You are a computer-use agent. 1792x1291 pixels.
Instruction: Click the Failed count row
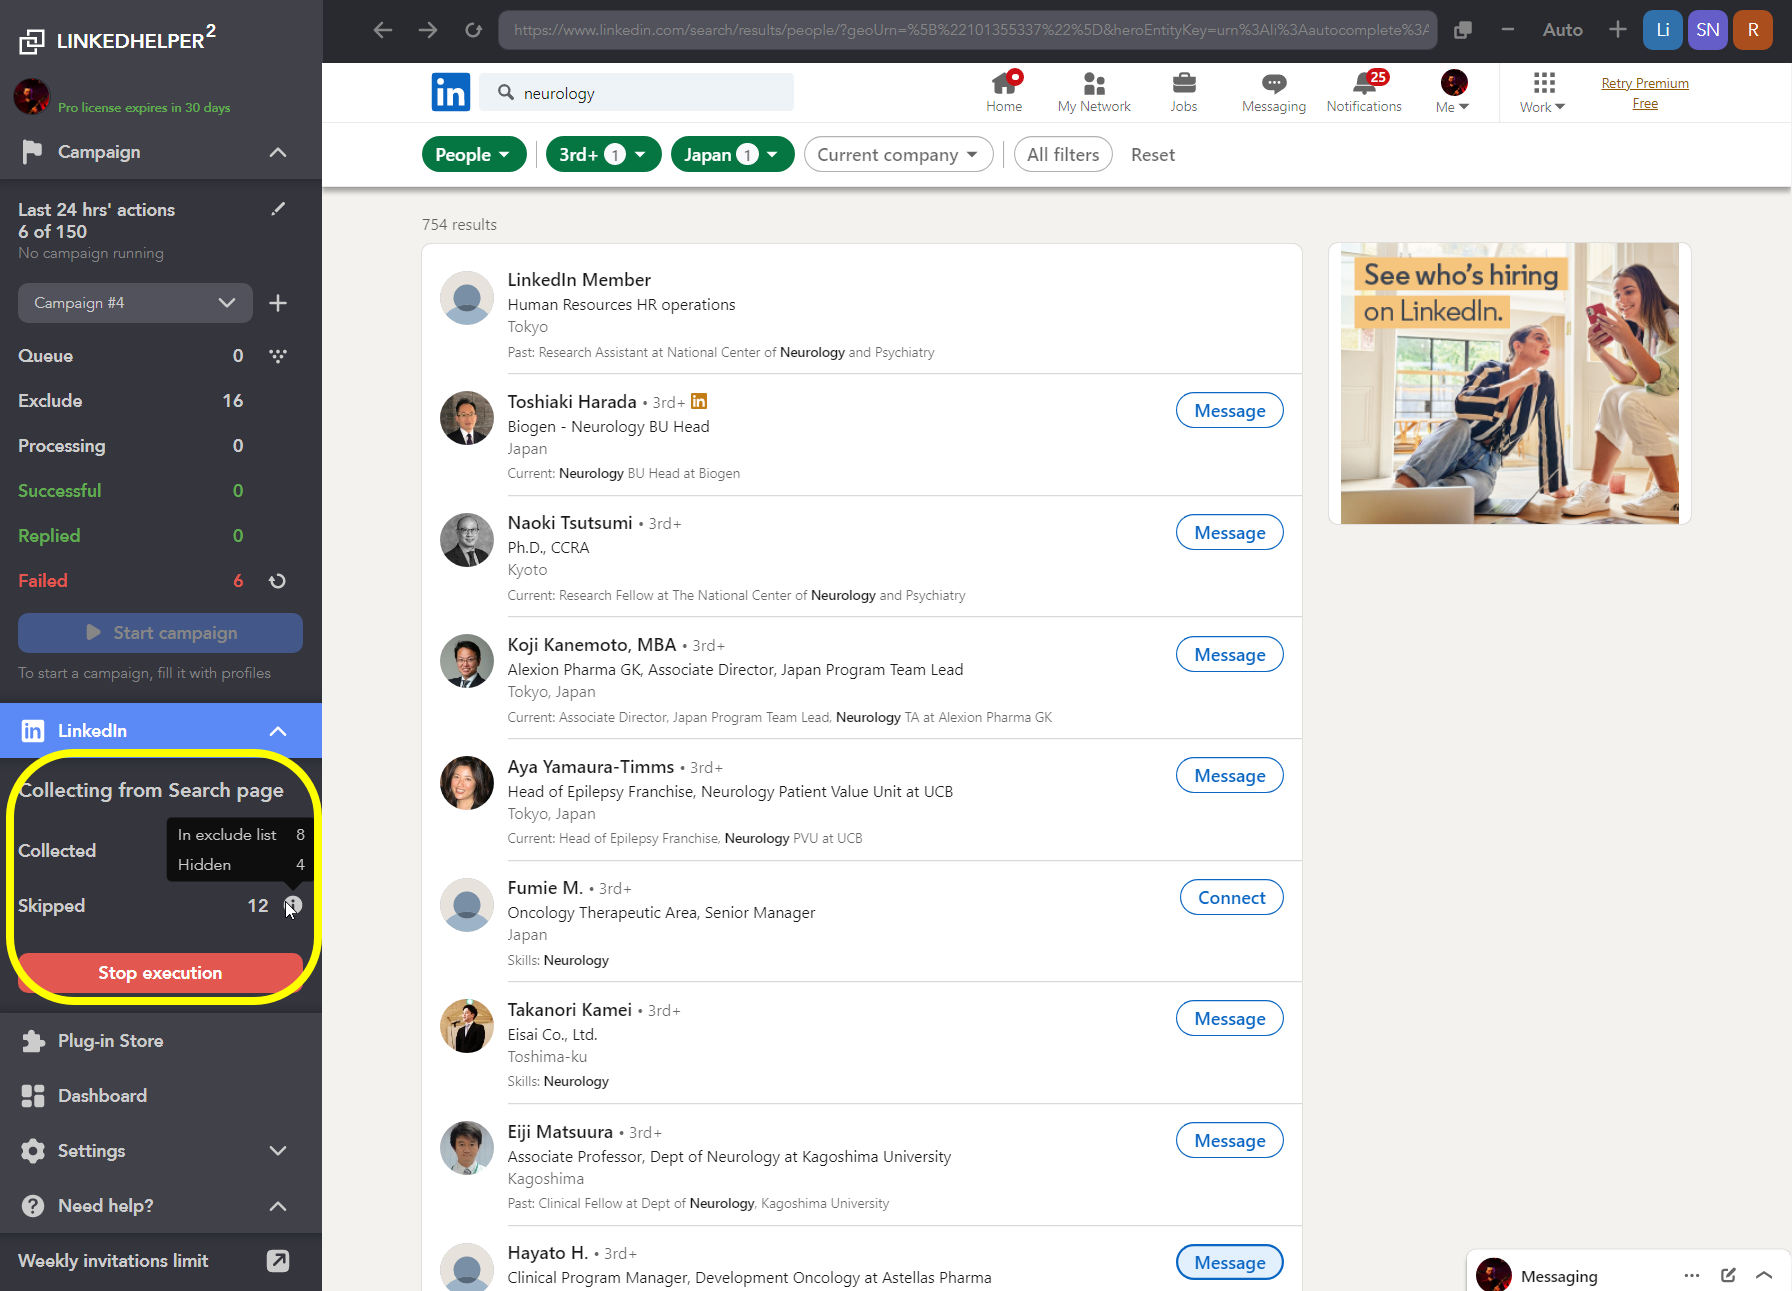pyautogui.click(x=130, y=581)
